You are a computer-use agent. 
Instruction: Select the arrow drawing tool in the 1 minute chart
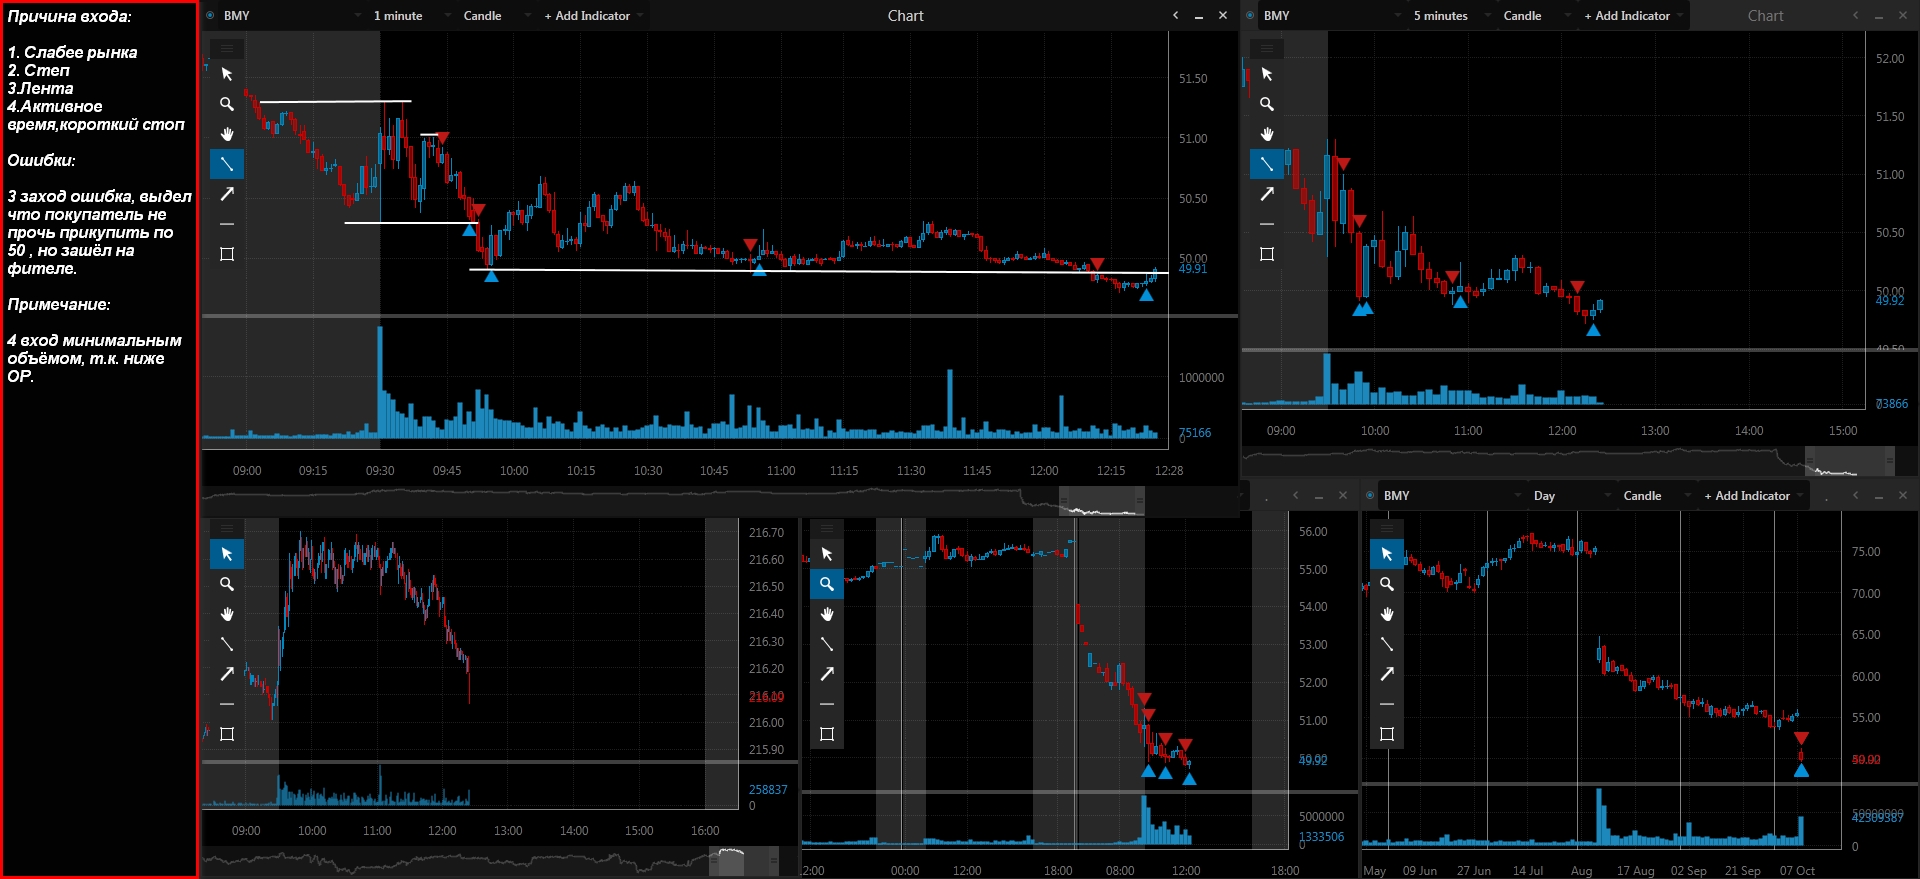(x=227, y=194)
